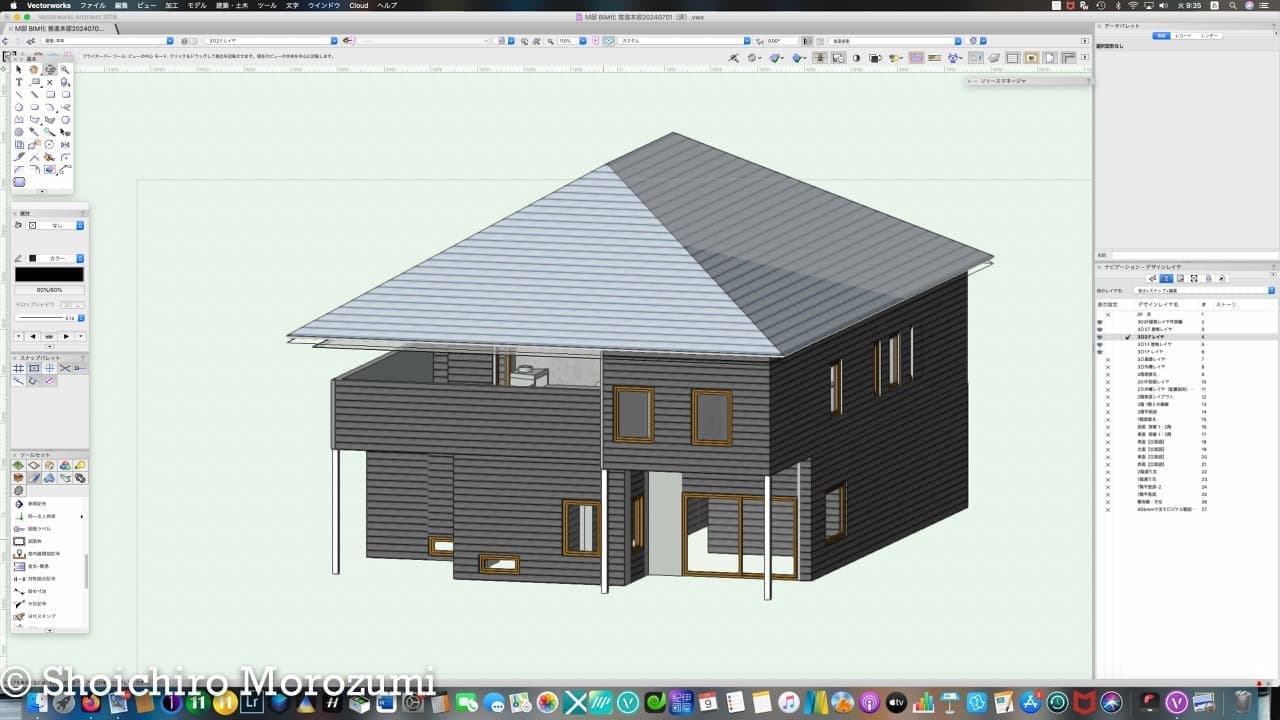Select the arrow Selection tool
Screen dimensions: 1280x720
coord(19,70)
